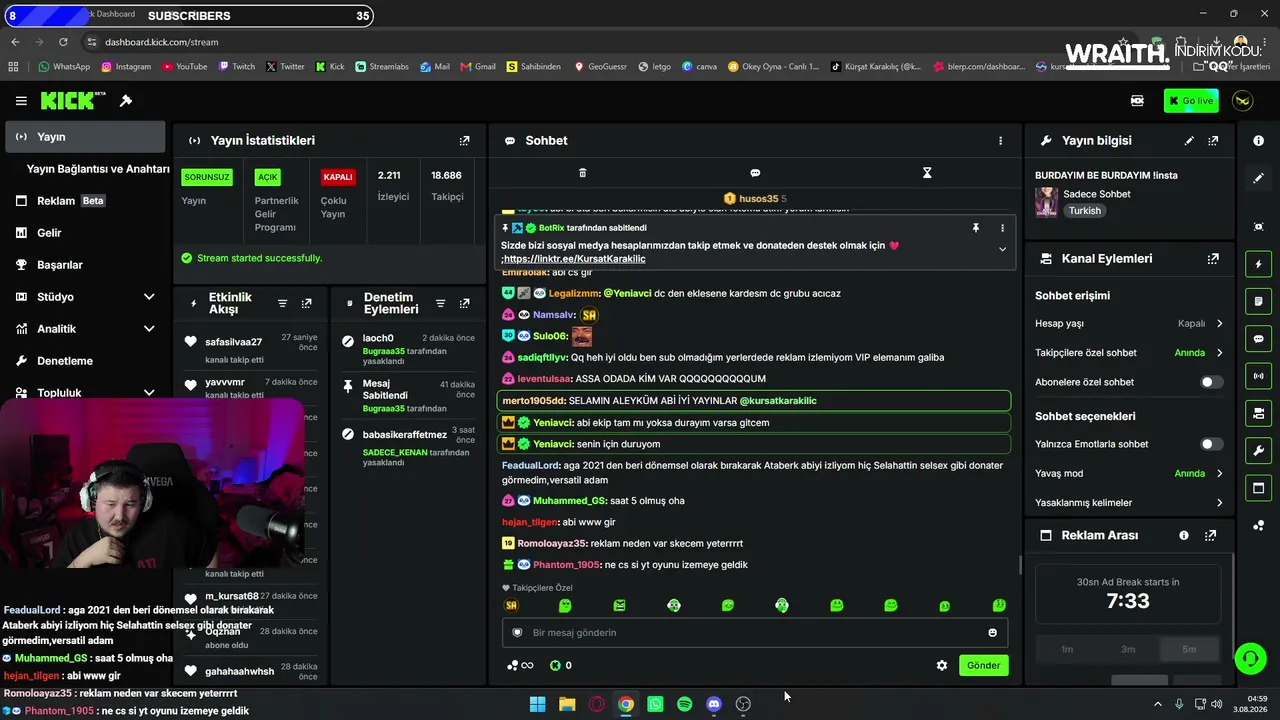Click the Bir mesaj gönderin input field
The image size is (1280, 720).
pos(755,633)
